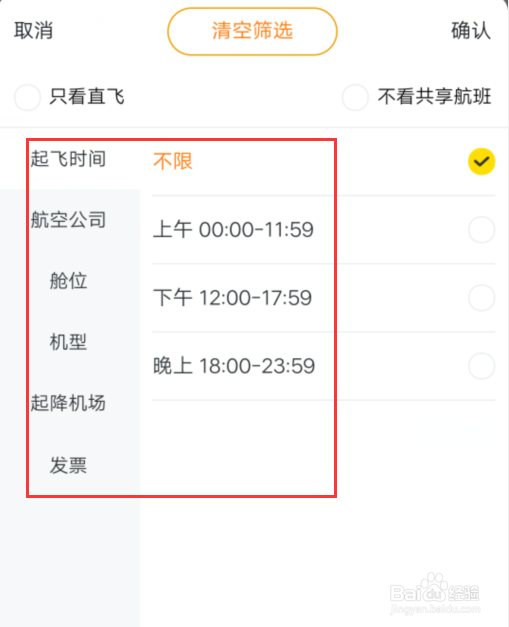Click 取消 to cancel filtering

34,30
